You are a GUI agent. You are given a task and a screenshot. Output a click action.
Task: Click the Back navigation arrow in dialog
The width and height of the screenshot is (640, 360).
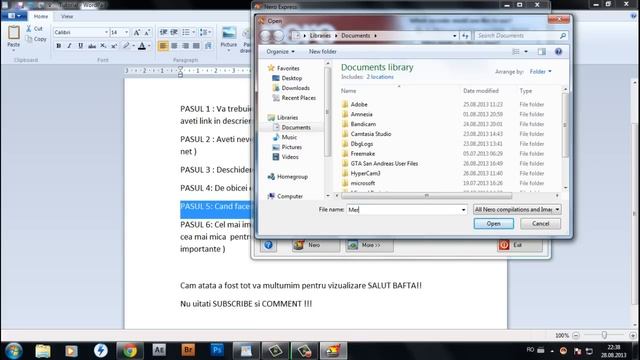[266, 36]
